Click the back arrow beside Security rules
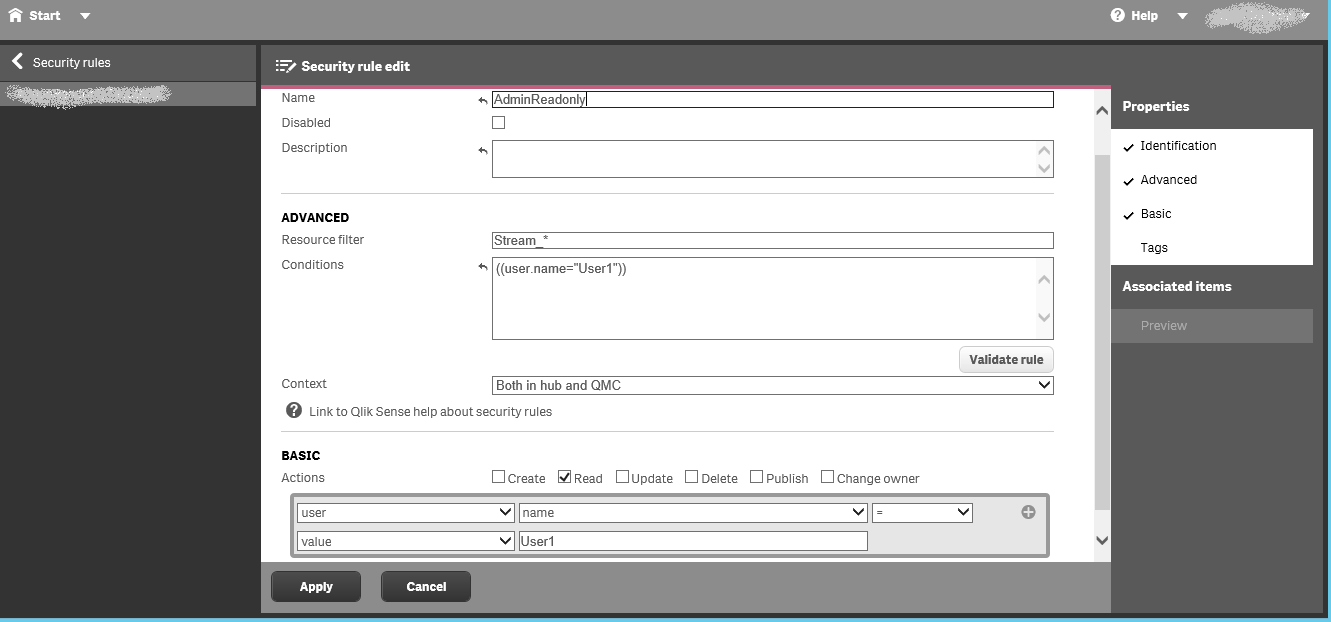This screenshot has width=1331, height=622. coord(17,62)
